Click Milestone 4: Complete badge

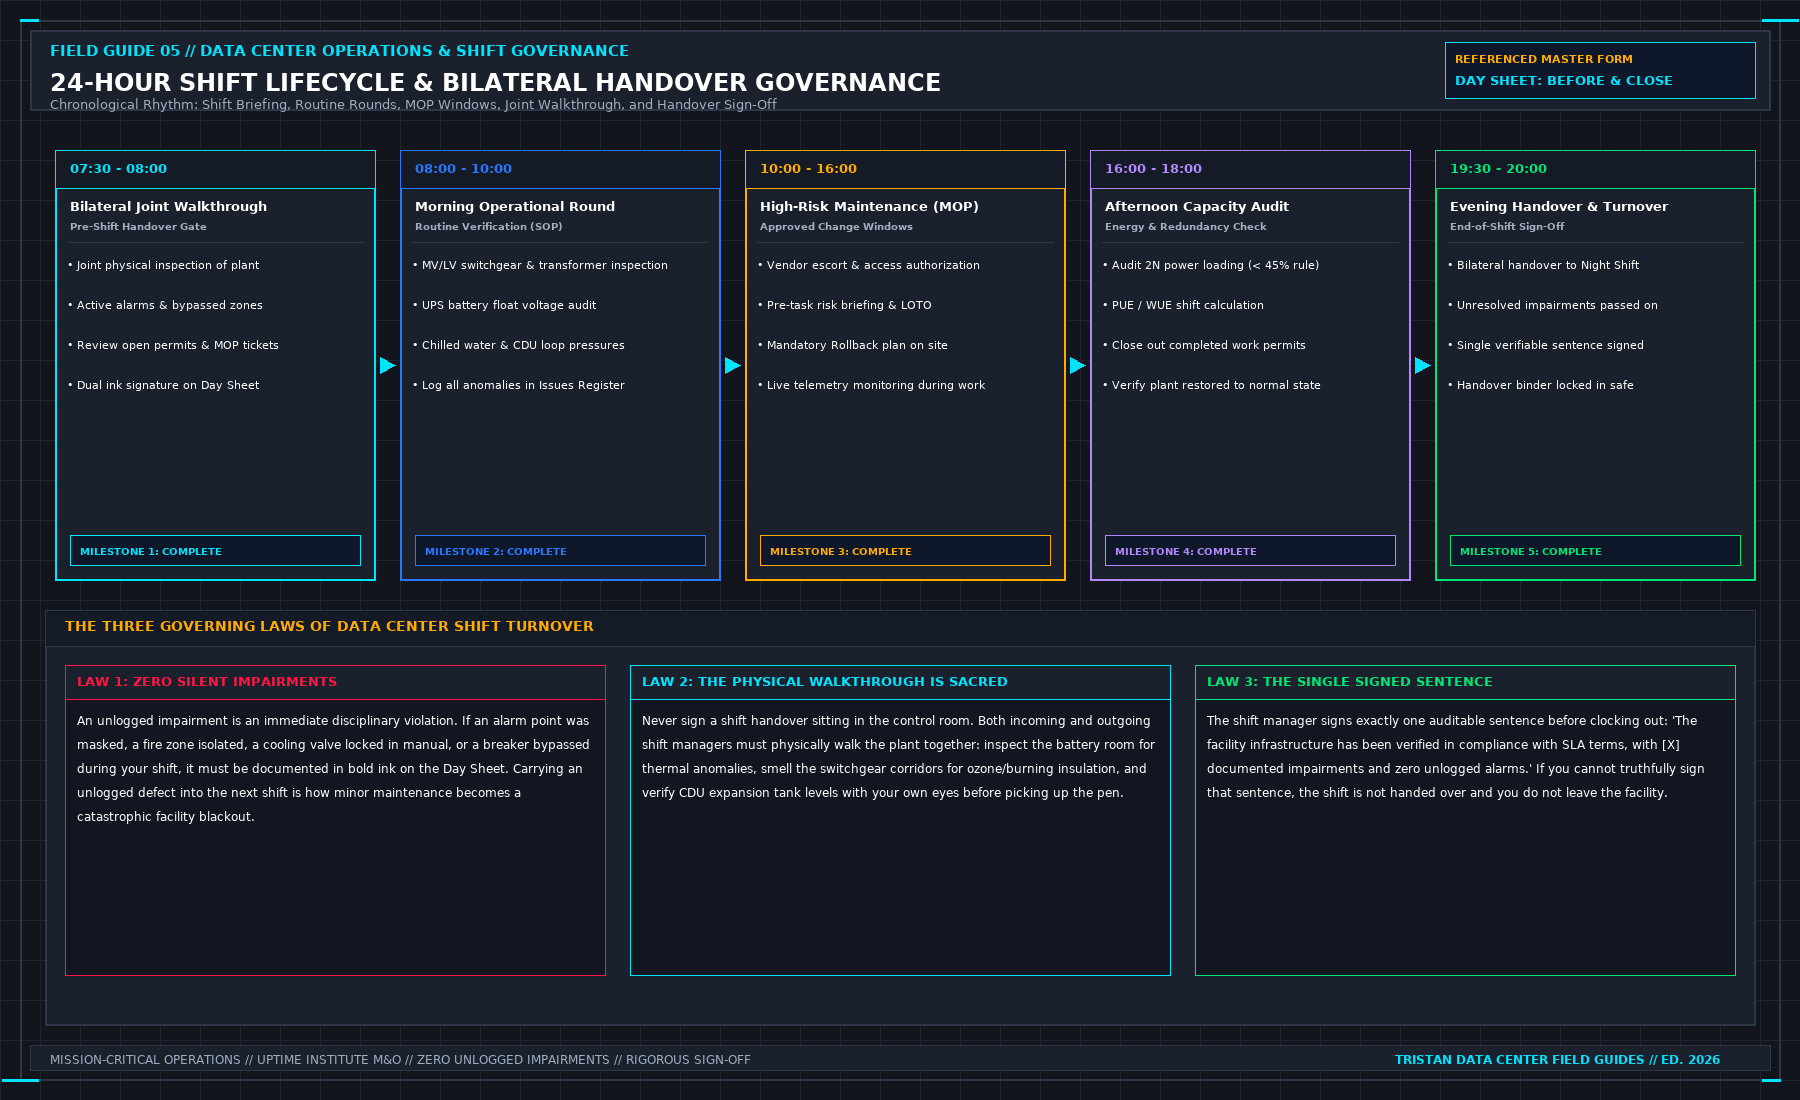[x=1250, y=551]
